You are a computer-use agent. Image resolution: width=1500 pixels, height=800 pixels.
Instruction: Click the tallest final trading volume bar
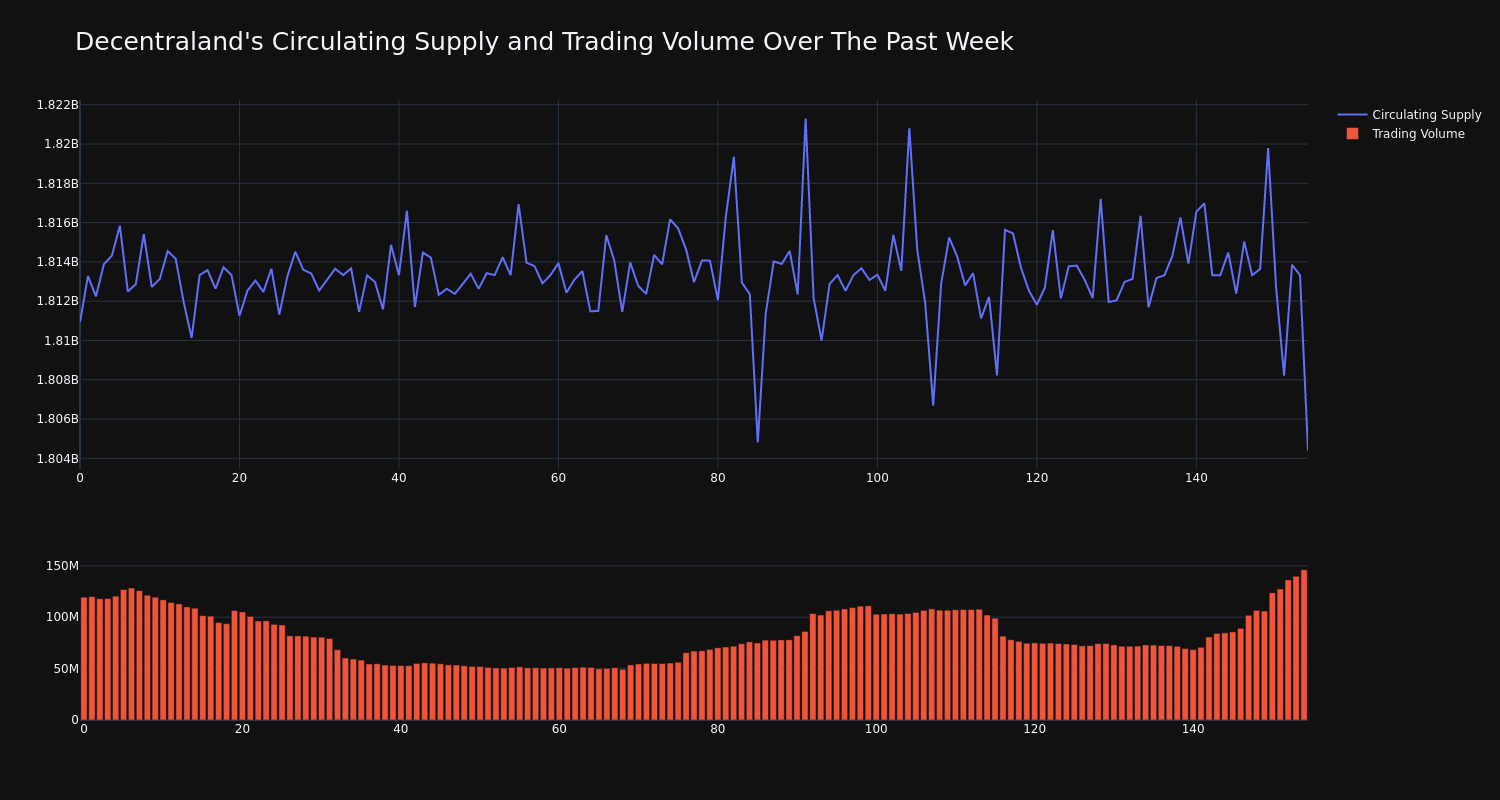click(1304, 645)
